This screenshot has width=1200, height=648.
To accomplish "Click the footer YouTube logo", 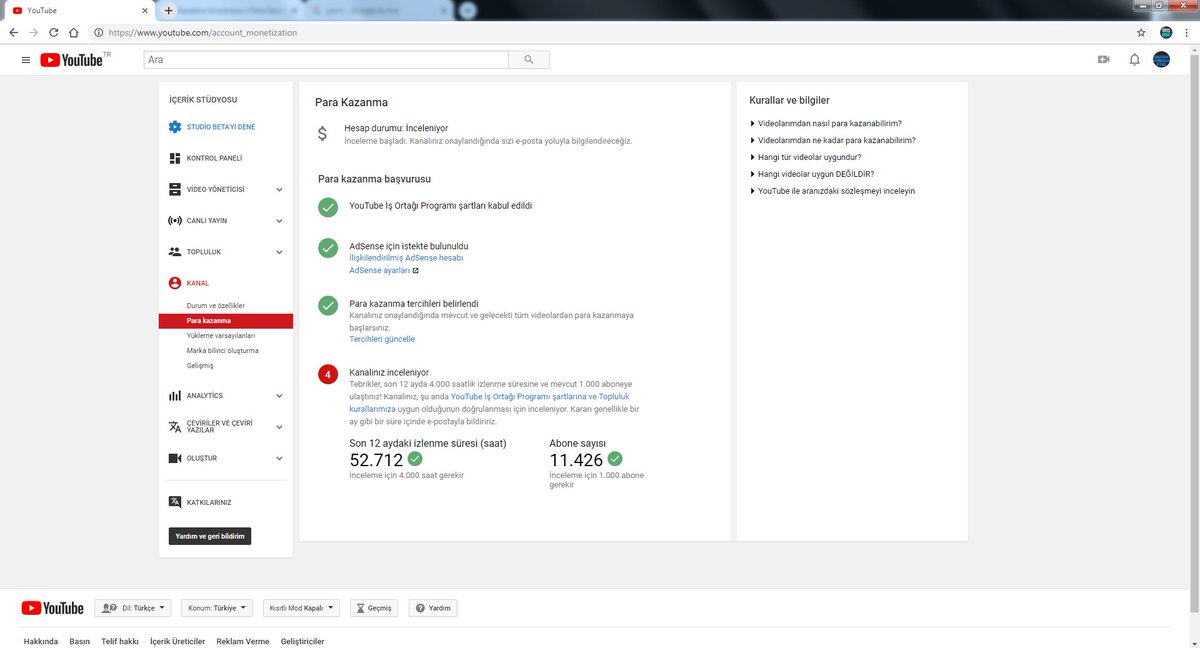I will pos(52,608).
